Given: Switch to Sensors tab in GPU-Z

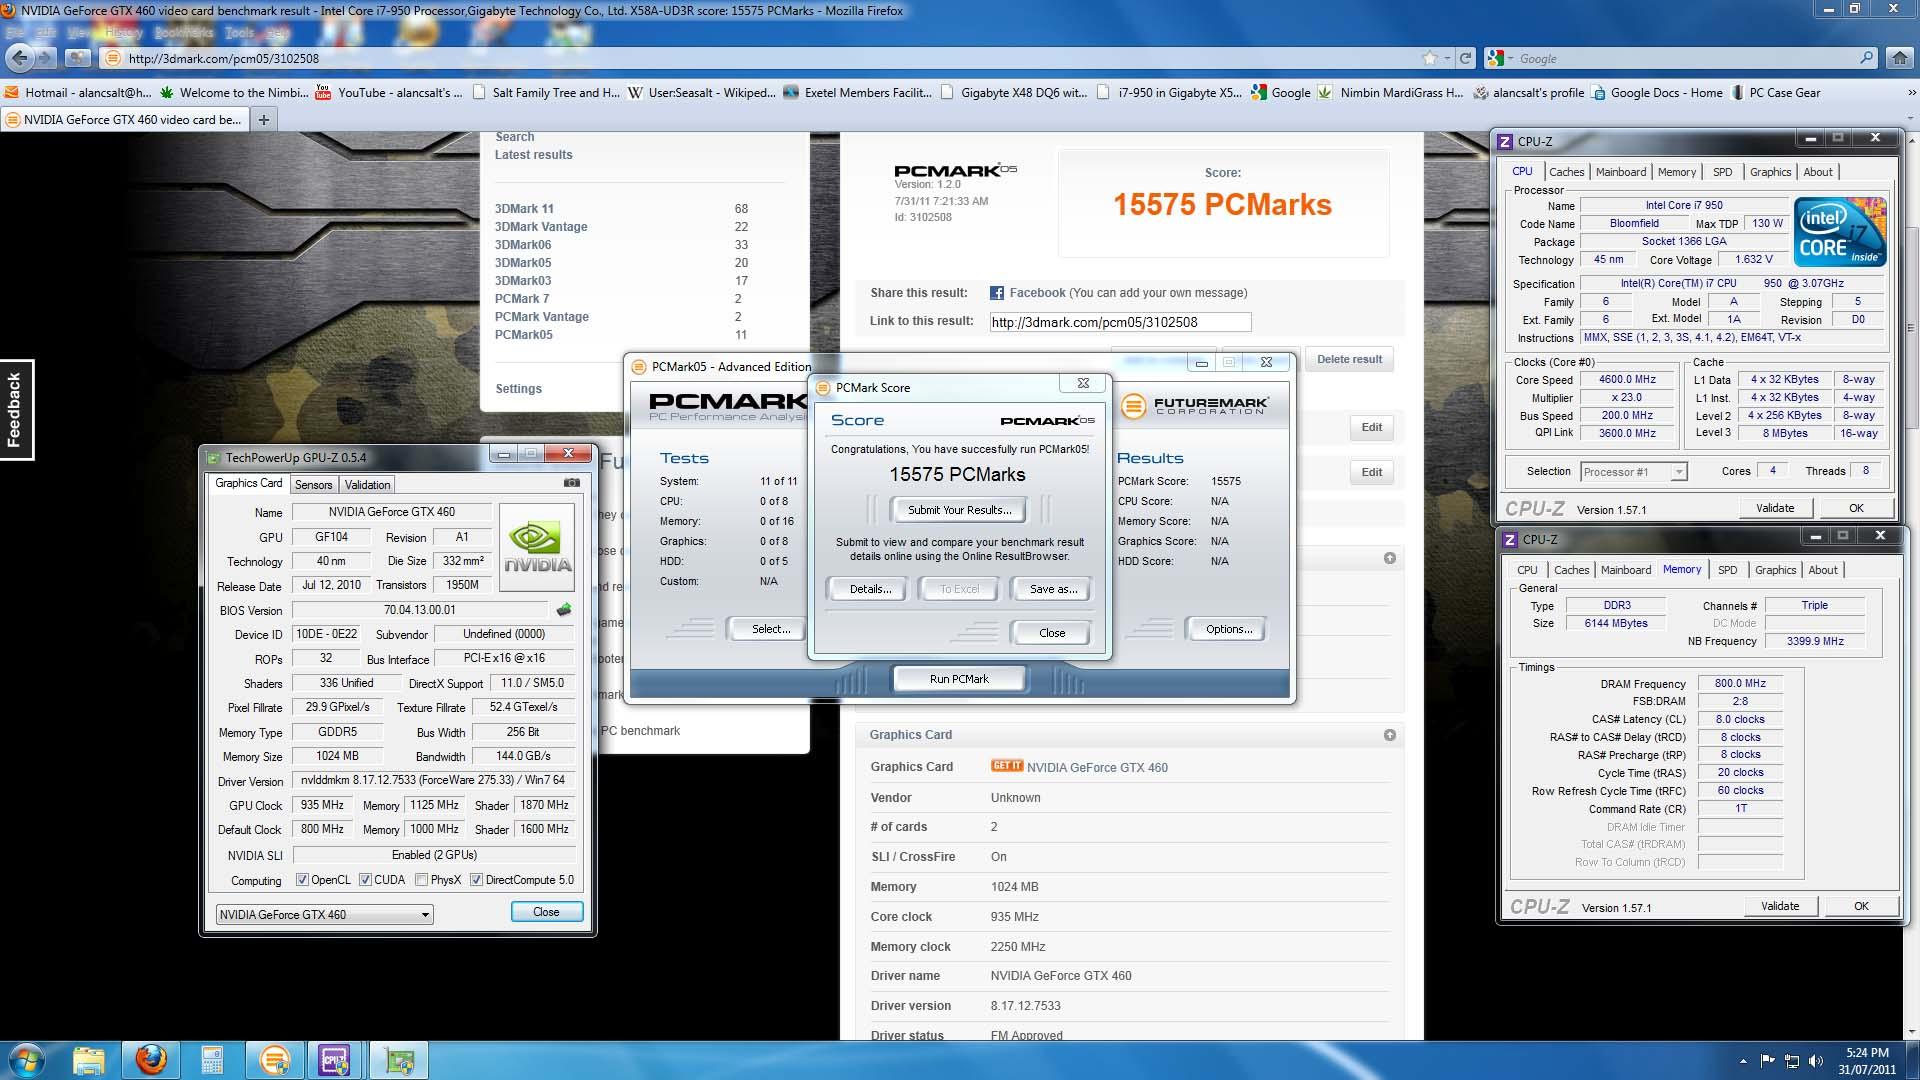Looking at the screenshot, I should pyautogui.click(x=313, y=484).
